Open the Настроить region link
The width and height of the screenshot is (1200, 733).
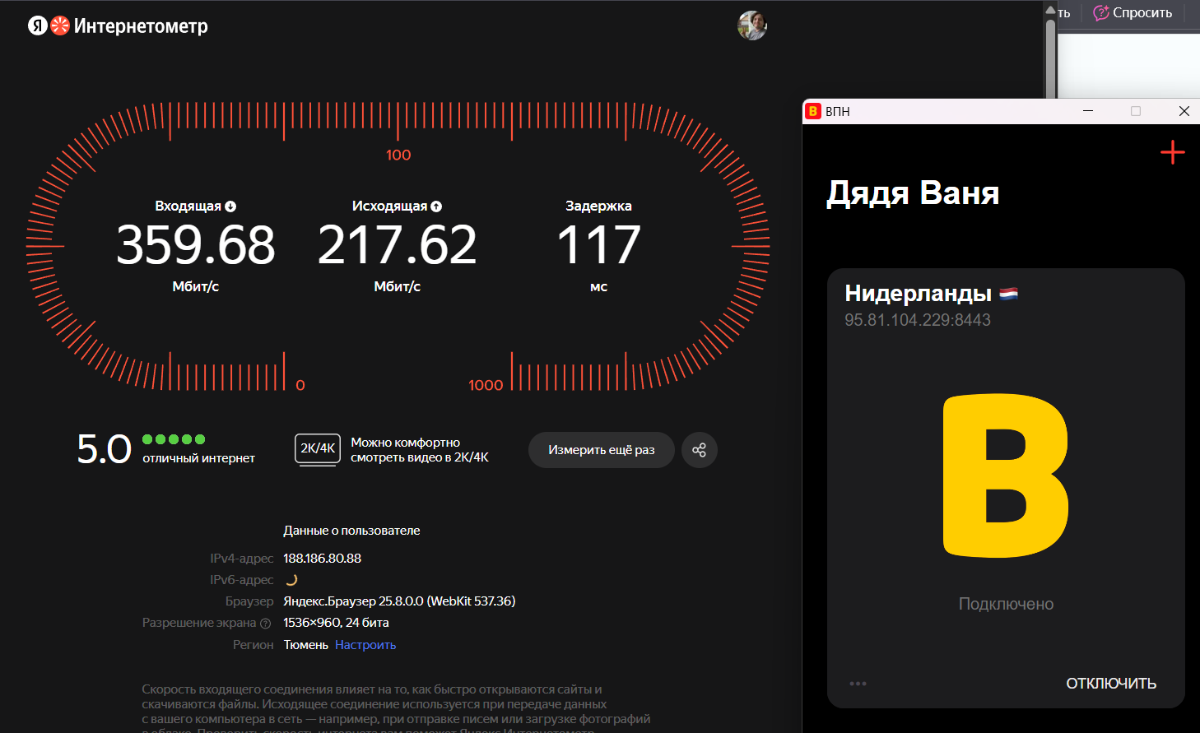365,645
